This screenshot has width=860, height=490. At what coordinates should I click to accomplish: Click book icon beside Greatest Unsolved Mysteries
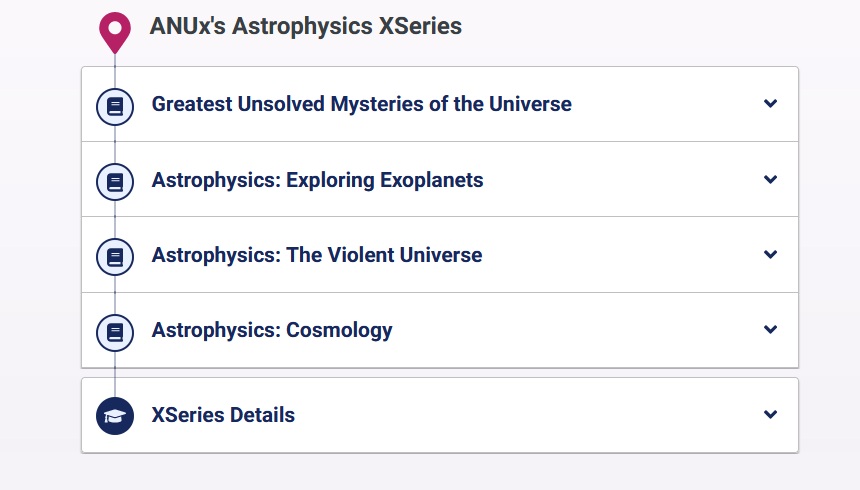point(115,105)
